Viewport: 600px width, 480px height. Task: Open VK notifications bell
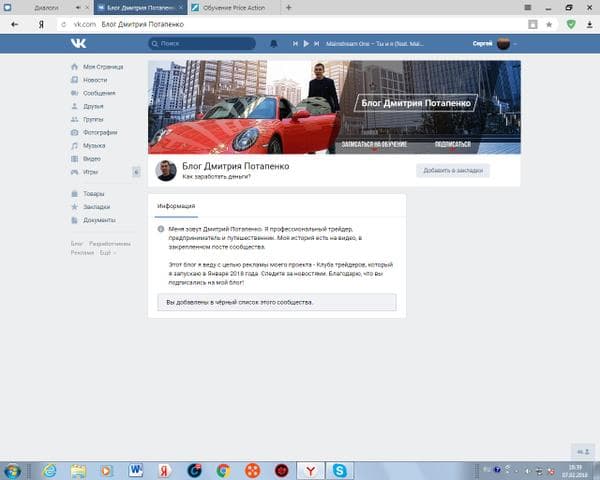(x=274, y=44)
